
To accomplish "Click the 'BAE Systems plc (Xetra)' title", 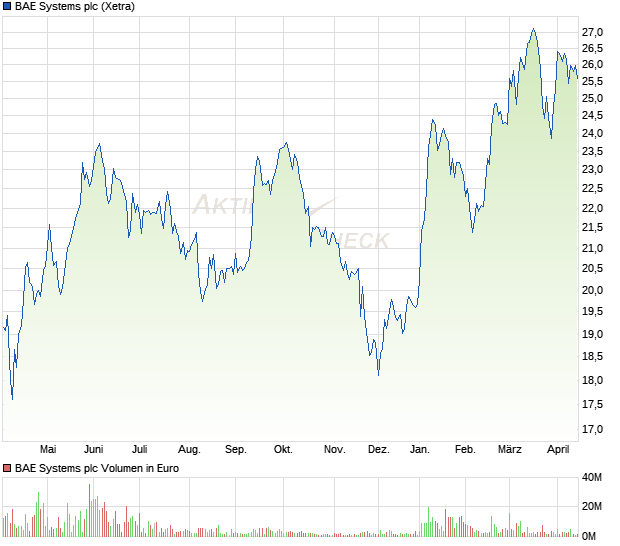I will 75,6.
